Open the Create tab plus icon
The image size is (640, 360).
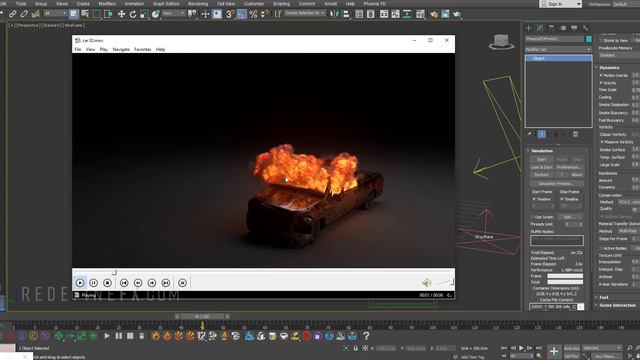tap(529, 28)
